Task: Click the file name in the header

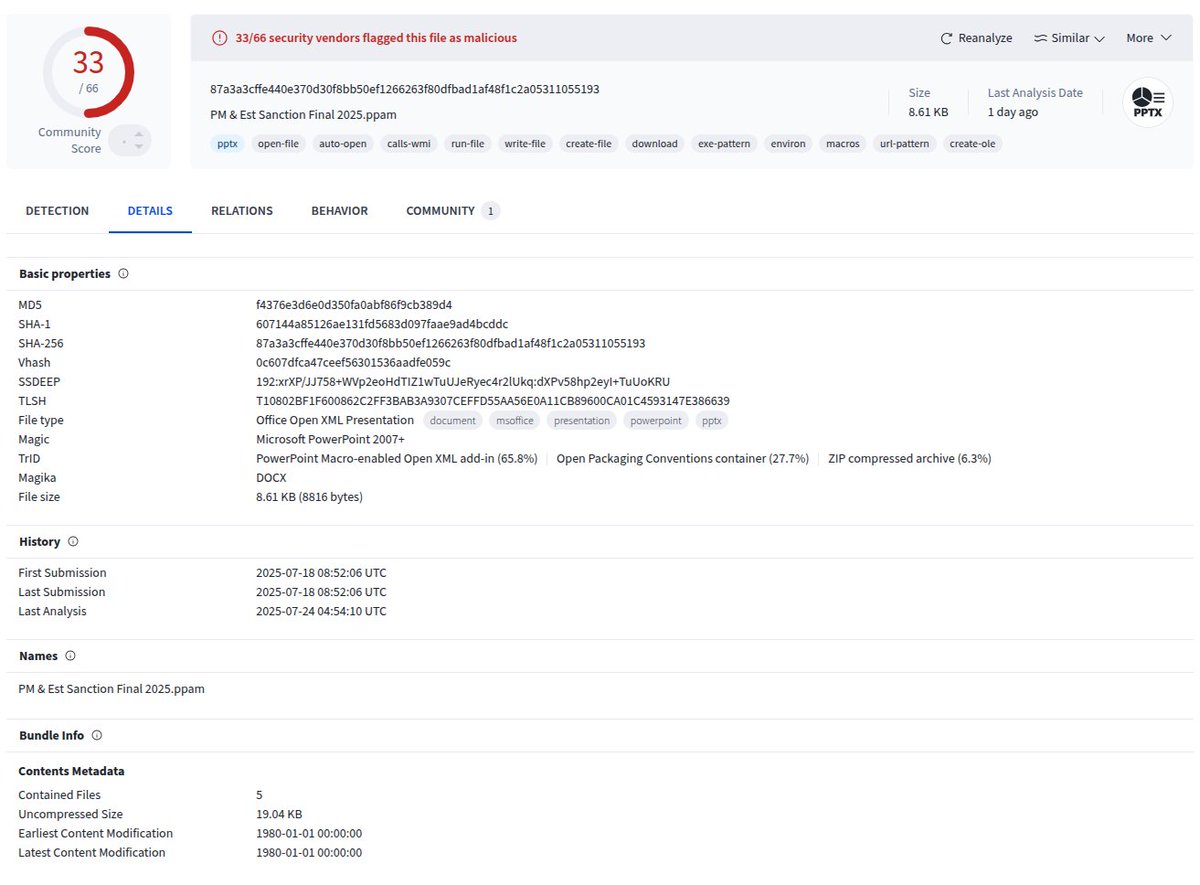Action: [304, 115]
